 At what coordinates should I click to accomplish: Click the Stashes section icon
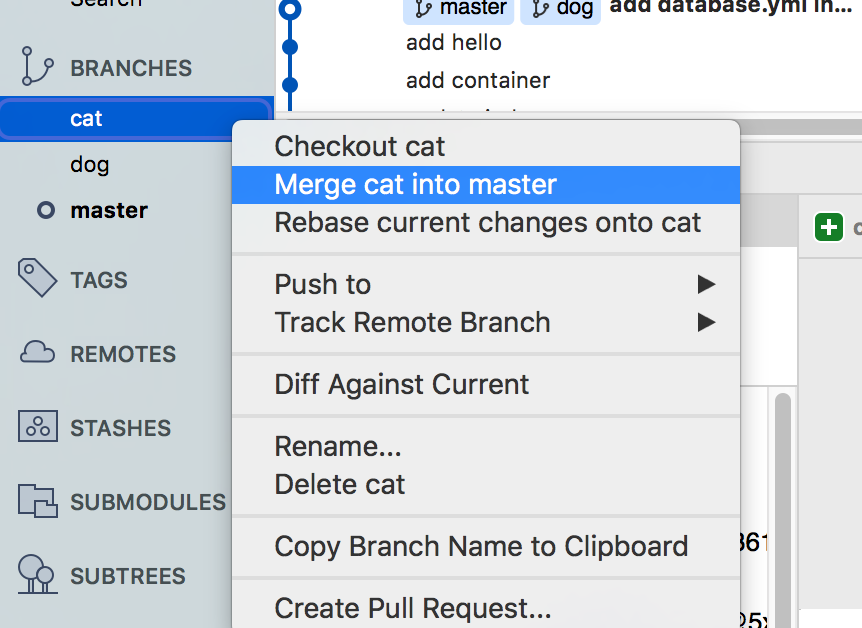tap(38, 427)
